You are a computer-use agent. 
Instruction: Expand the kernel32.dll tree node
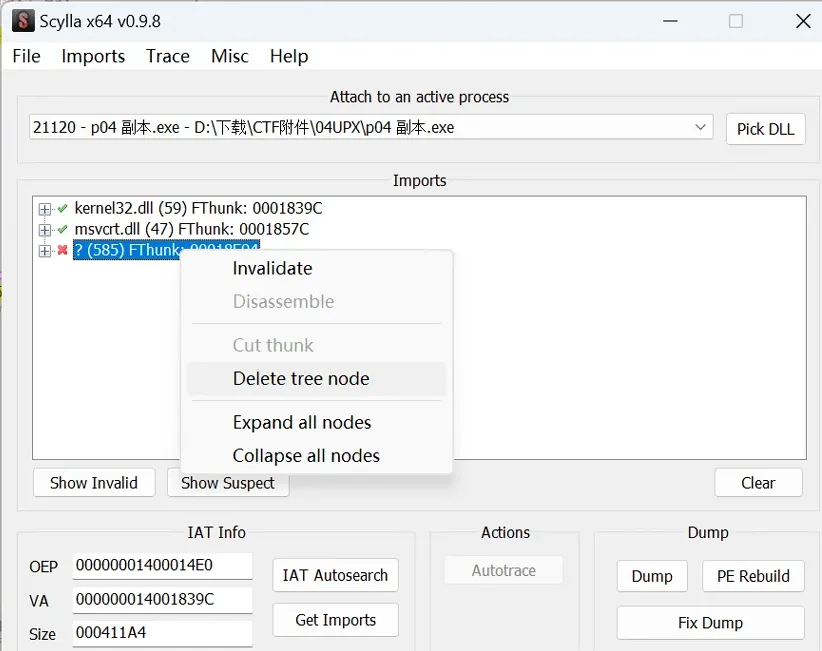pyautogui.click(x=44, y=209)
